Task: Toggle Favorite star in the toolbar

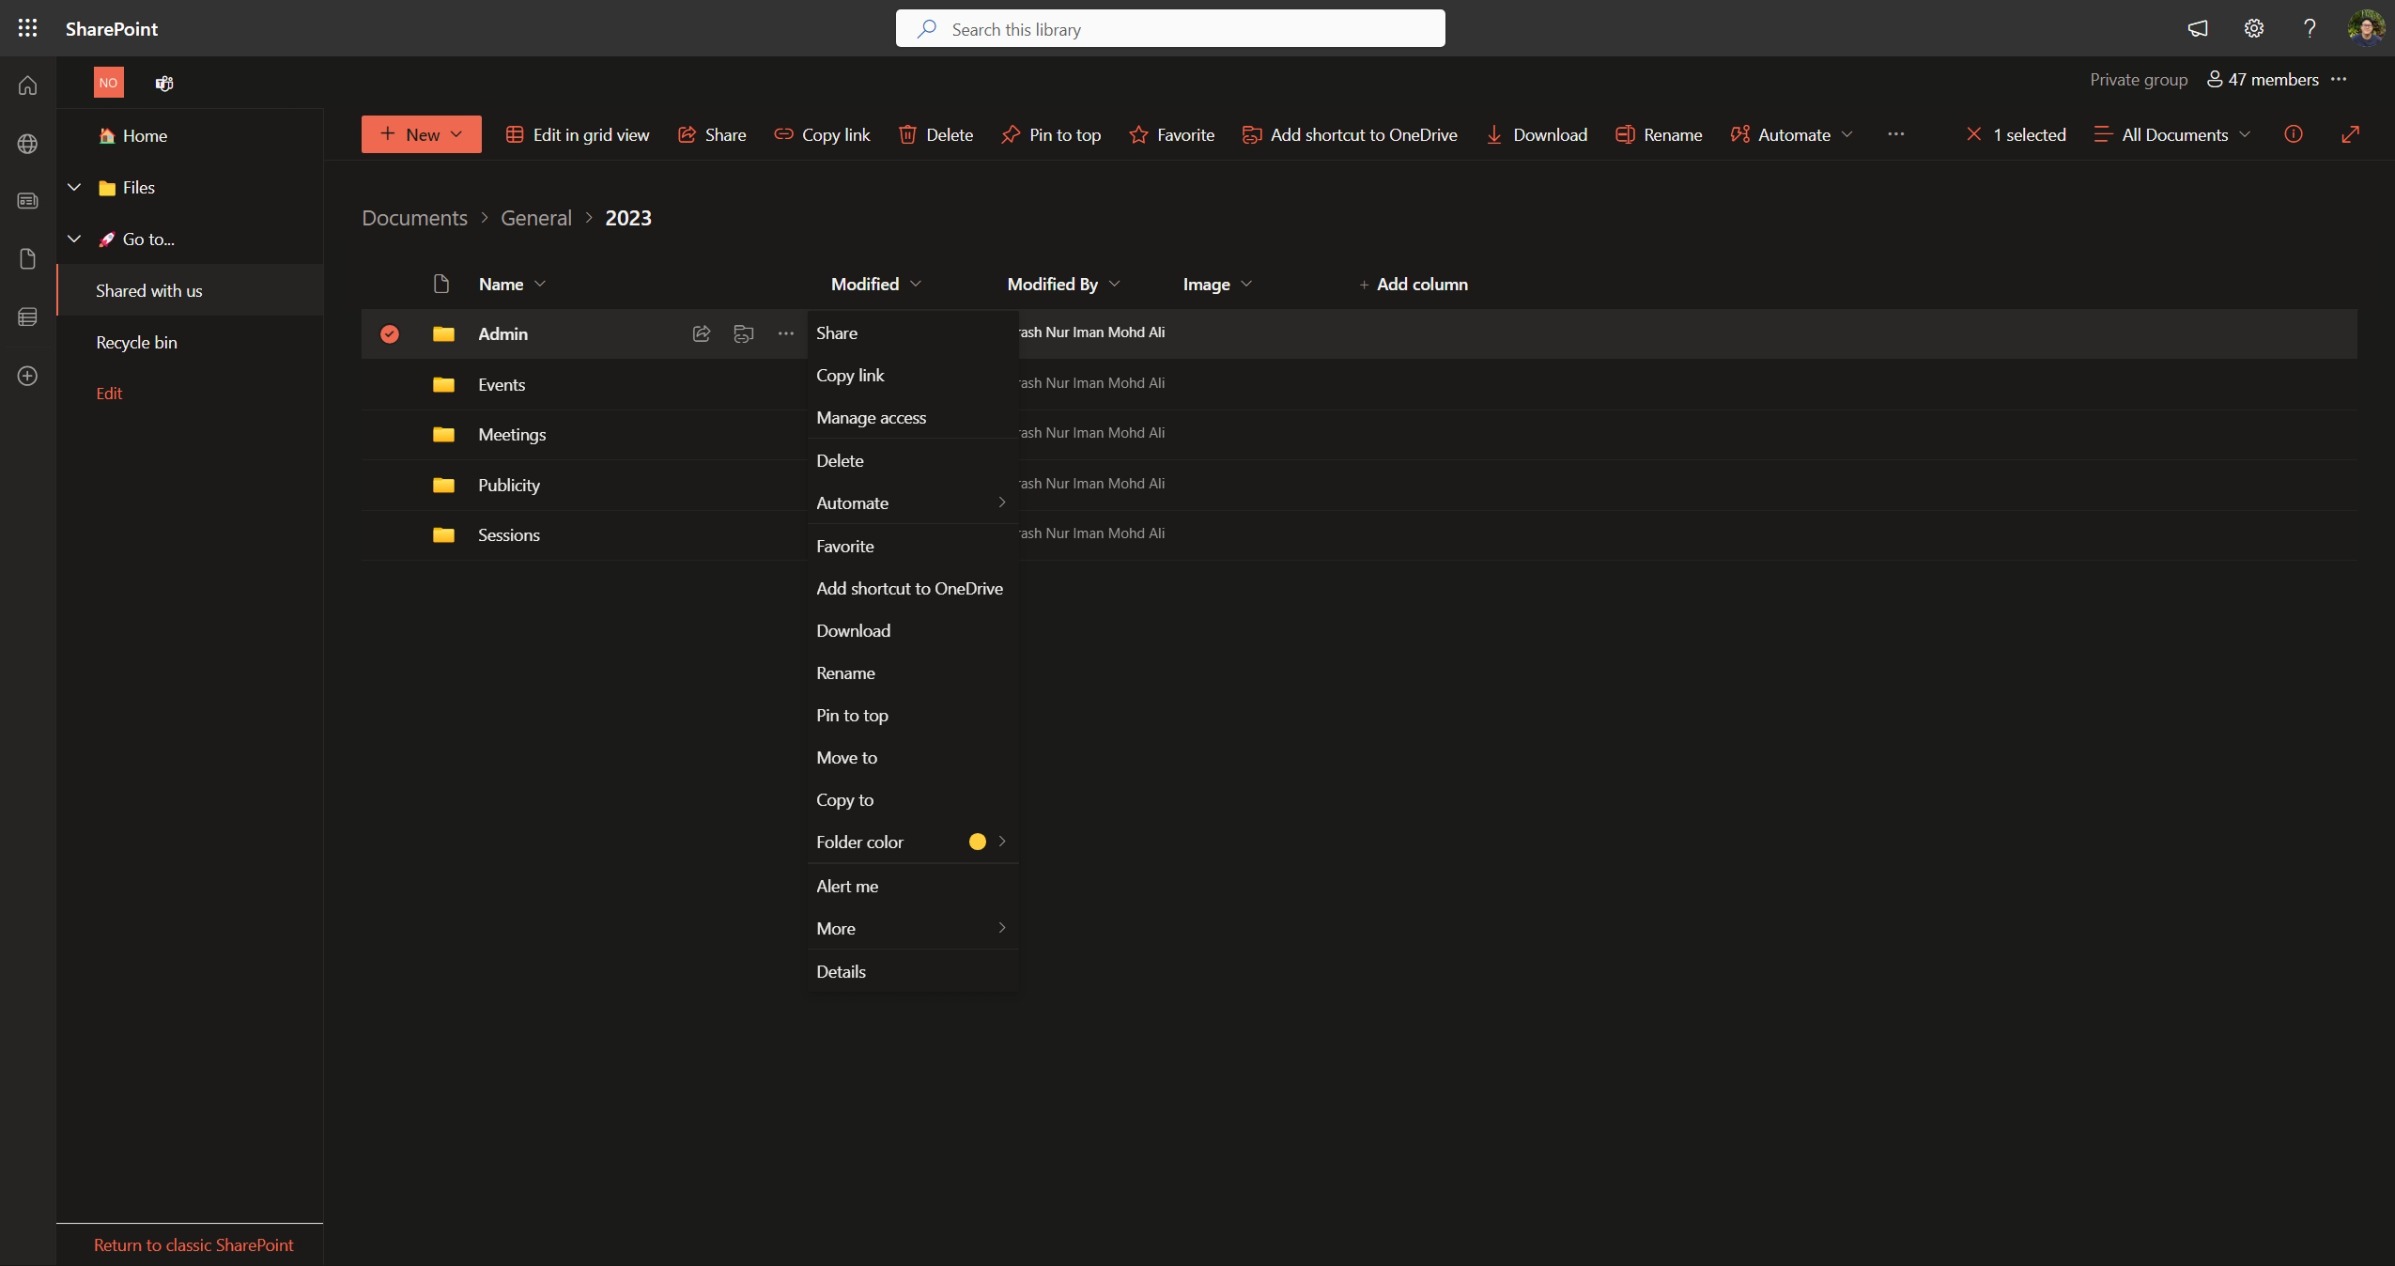Action: [1171, 134]
